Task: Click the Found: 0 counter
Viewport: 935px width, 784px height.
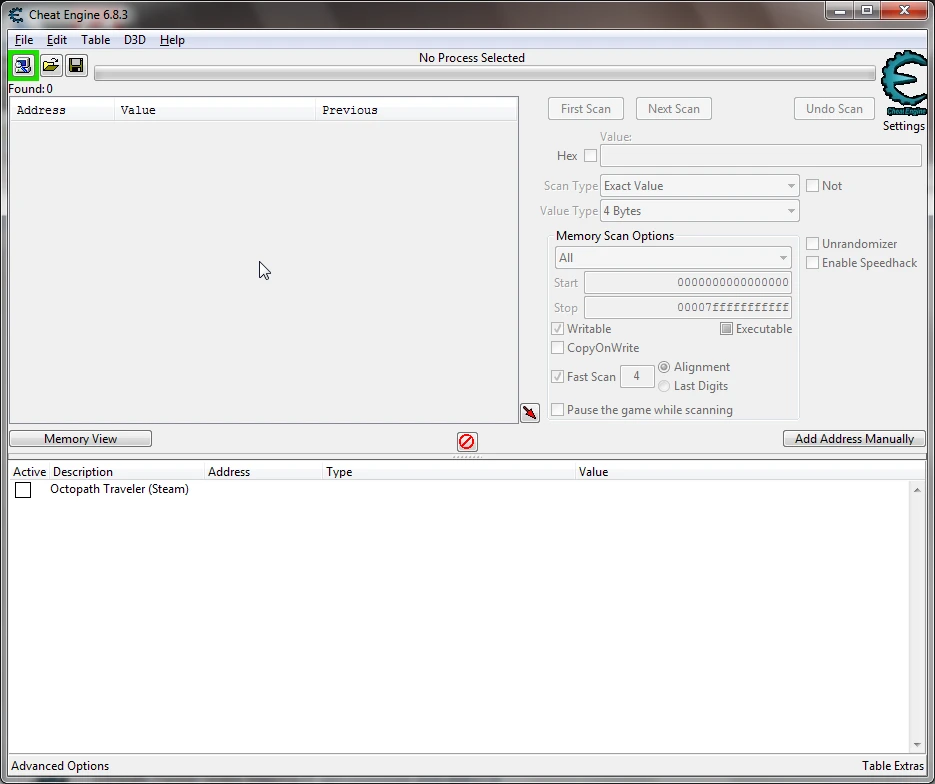Action: coord(30,89)
